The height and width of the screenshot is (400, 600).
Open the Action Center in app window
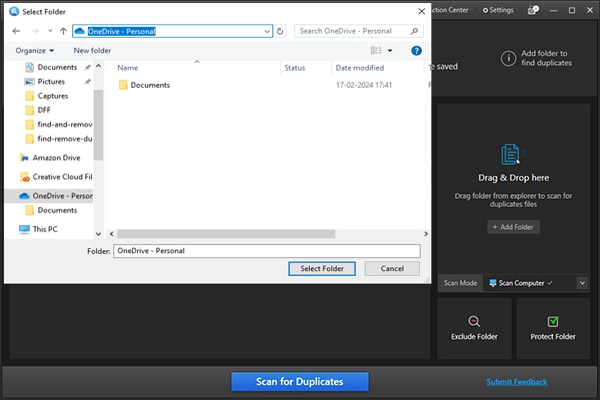450,10
